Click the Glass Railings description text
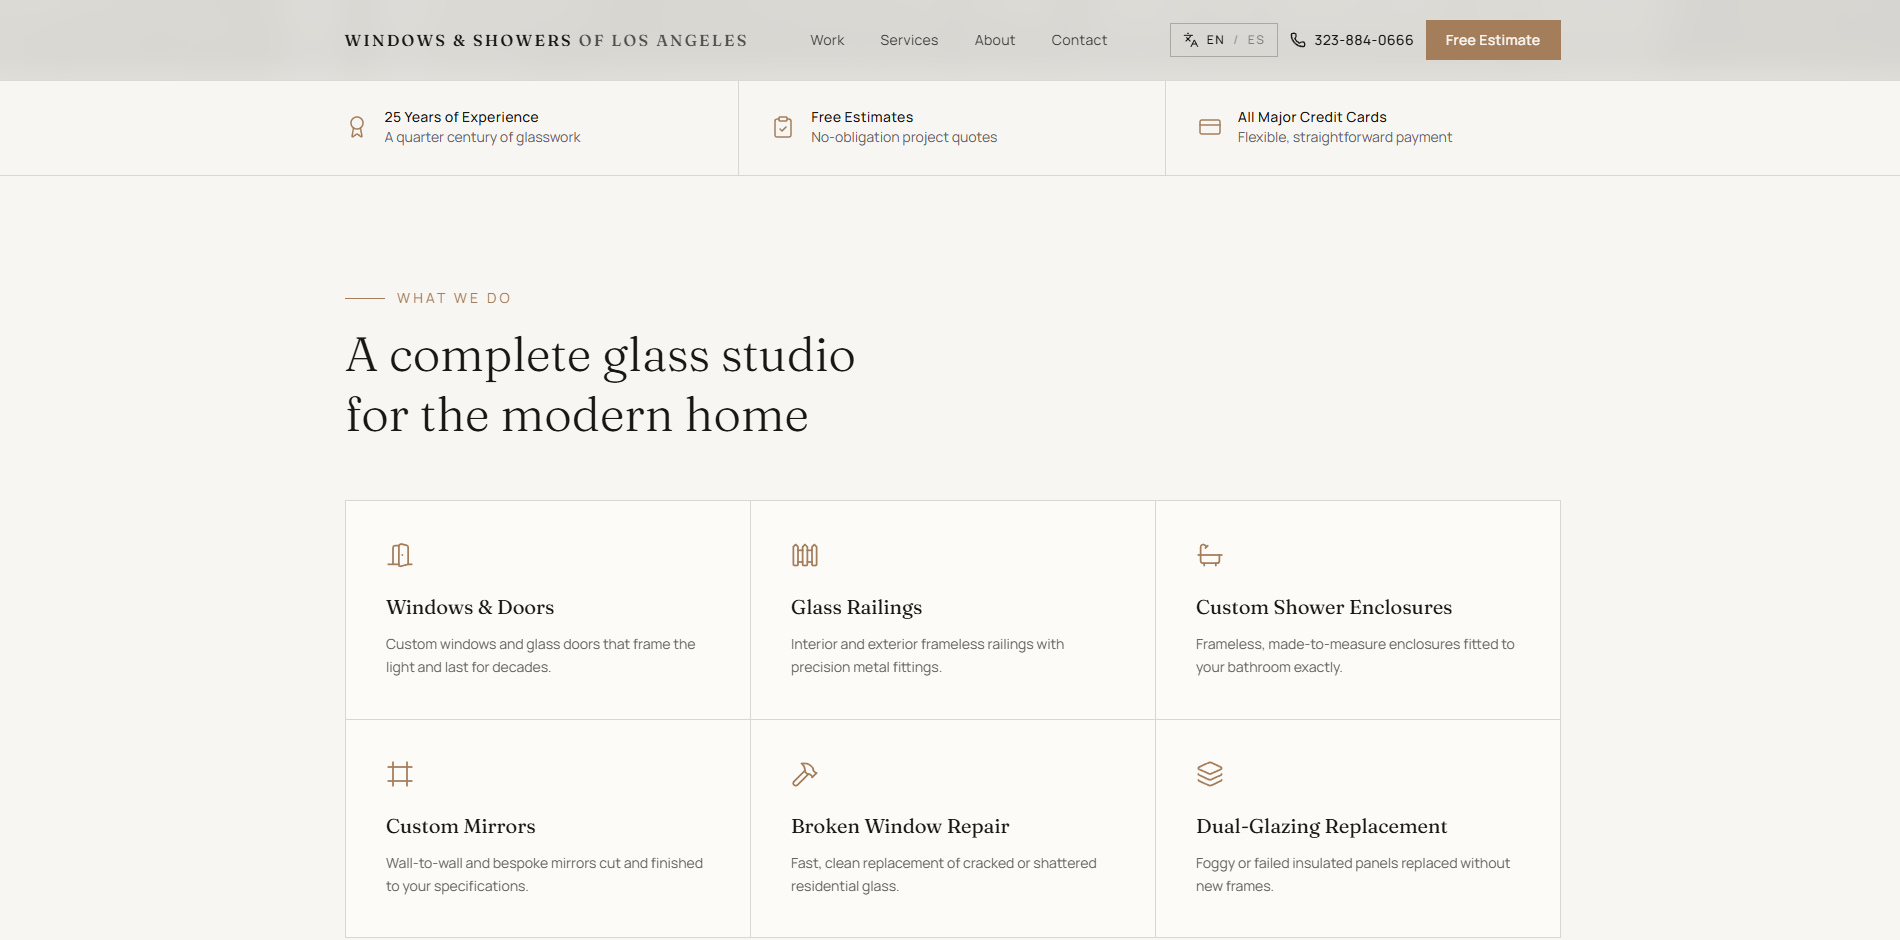Image resolution: width=1900 pixels, height=940 pixels. (x=928, y=655)
